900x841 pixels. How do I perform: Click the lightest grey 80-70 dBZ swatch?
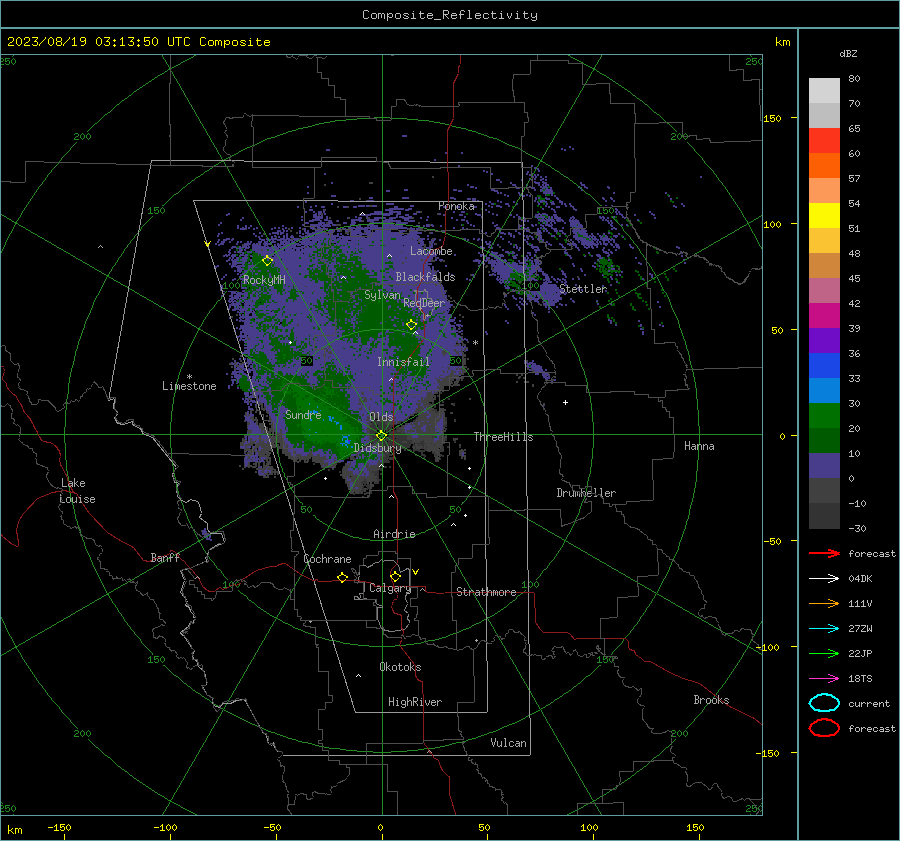pos(824,91)
